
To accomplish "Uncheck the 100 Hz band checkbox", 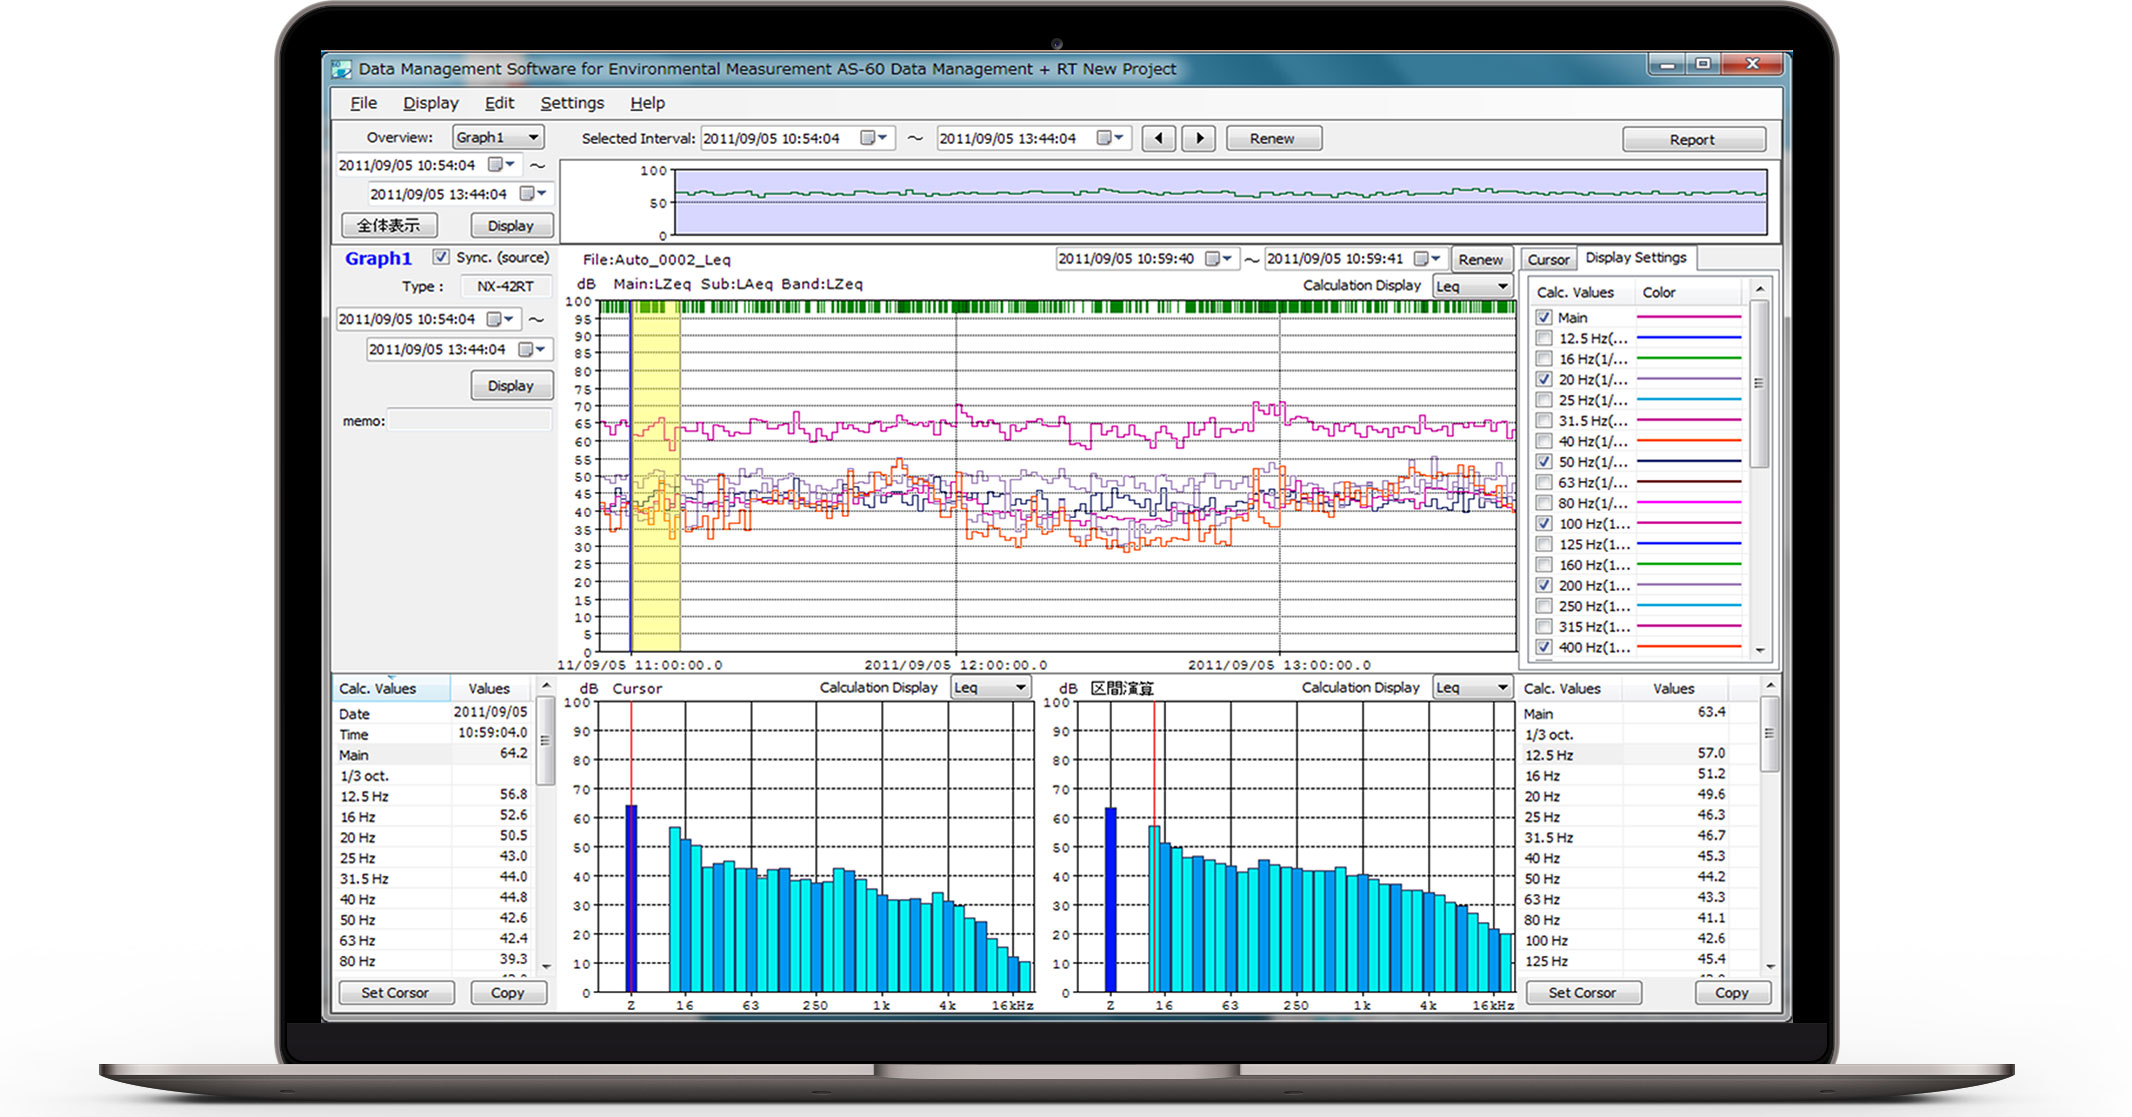I will (x=1544, y=523).
